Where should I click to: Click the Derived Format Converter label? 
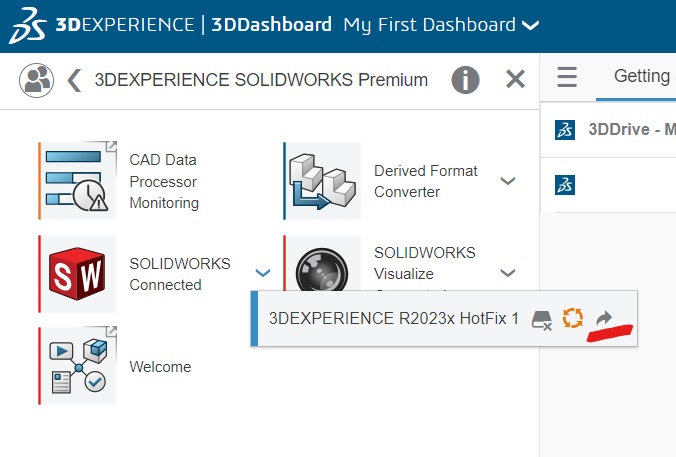(x=426, y=181)
